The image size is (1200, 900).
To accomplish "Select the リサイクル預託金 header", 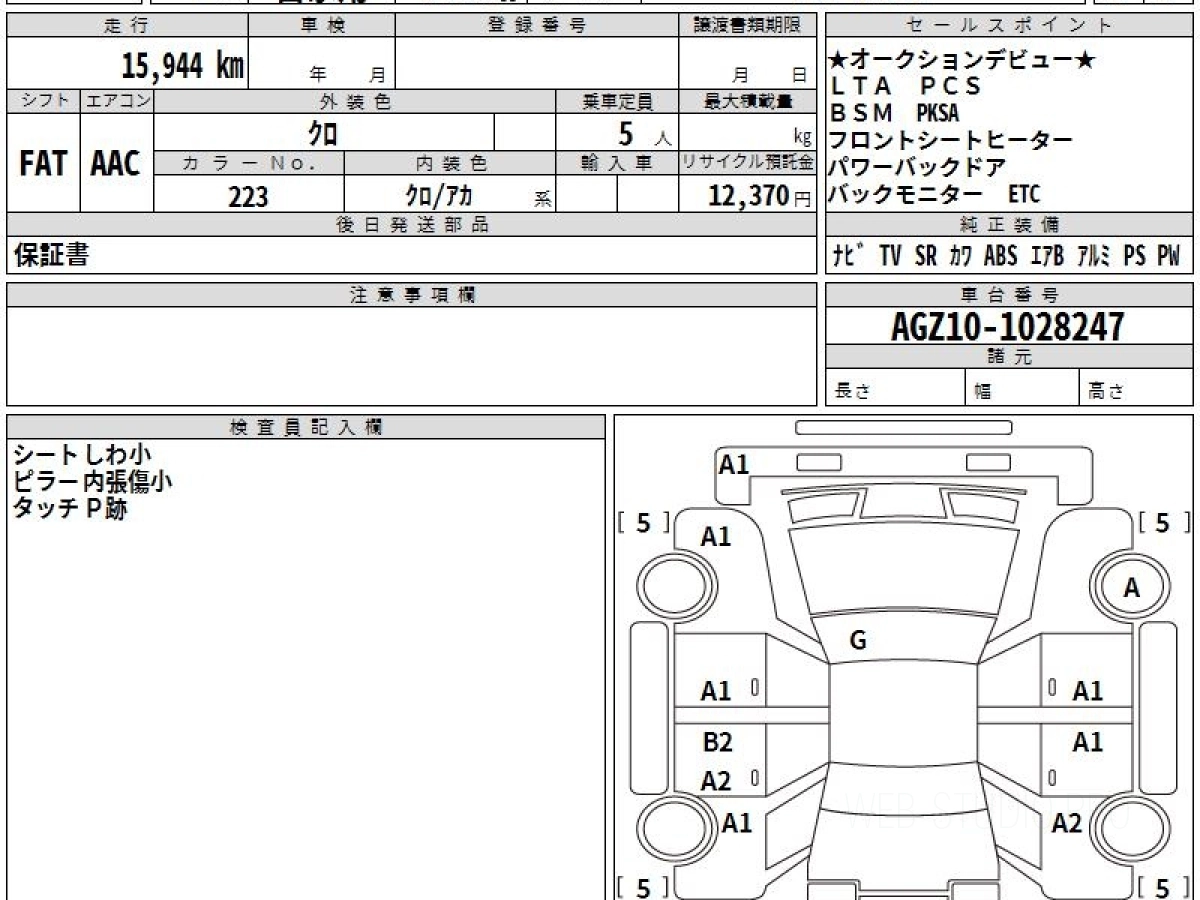I will (748, 163).
